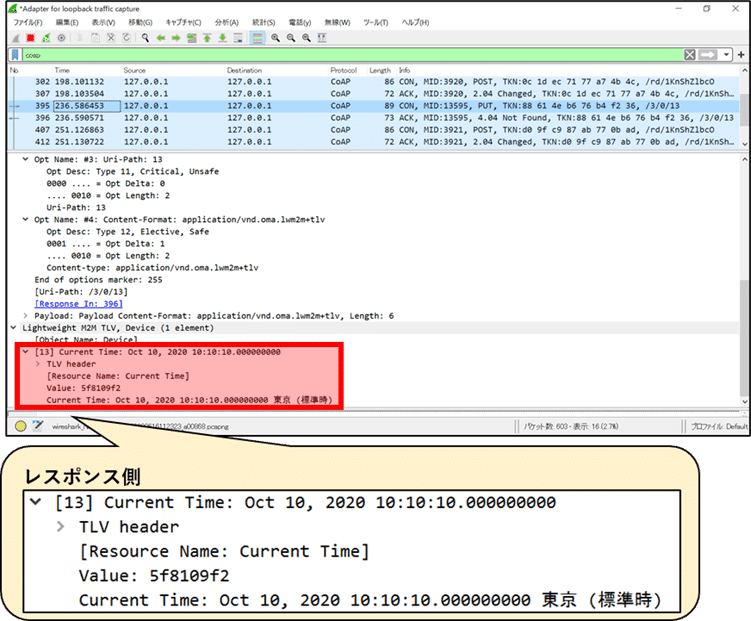Image resolution: width=751 pixels, height=621 pixels.
Task: Open the 表示(V) menu
Action: [x=103, y=23]
